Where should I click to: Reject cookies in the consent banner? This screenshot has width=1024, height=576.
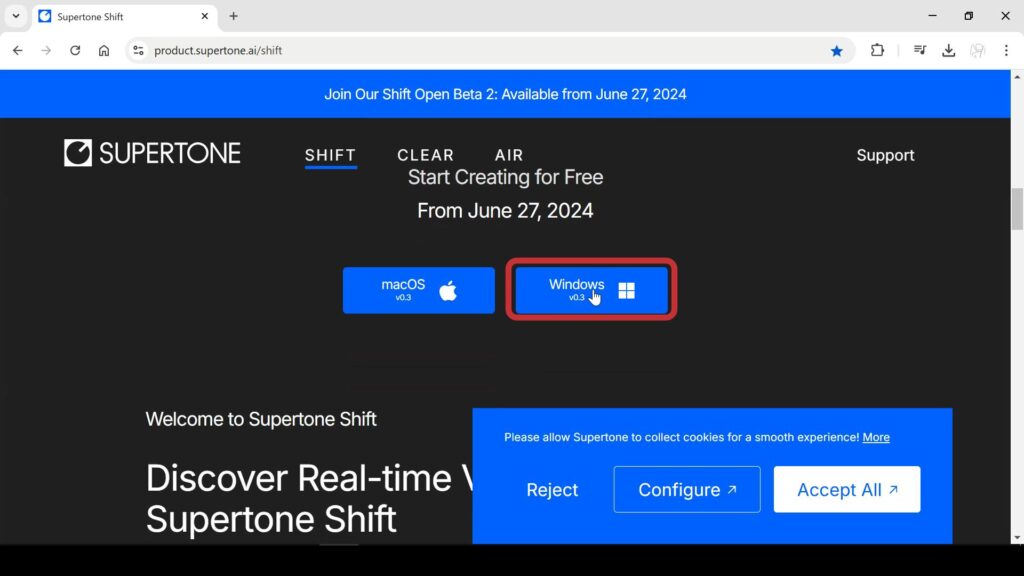tap(552, 490)
